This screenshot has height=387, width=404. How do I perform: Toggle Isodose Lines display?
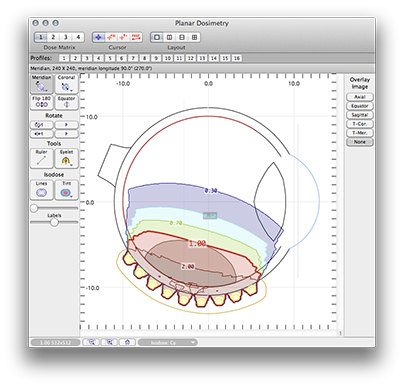tap(41, 190)
